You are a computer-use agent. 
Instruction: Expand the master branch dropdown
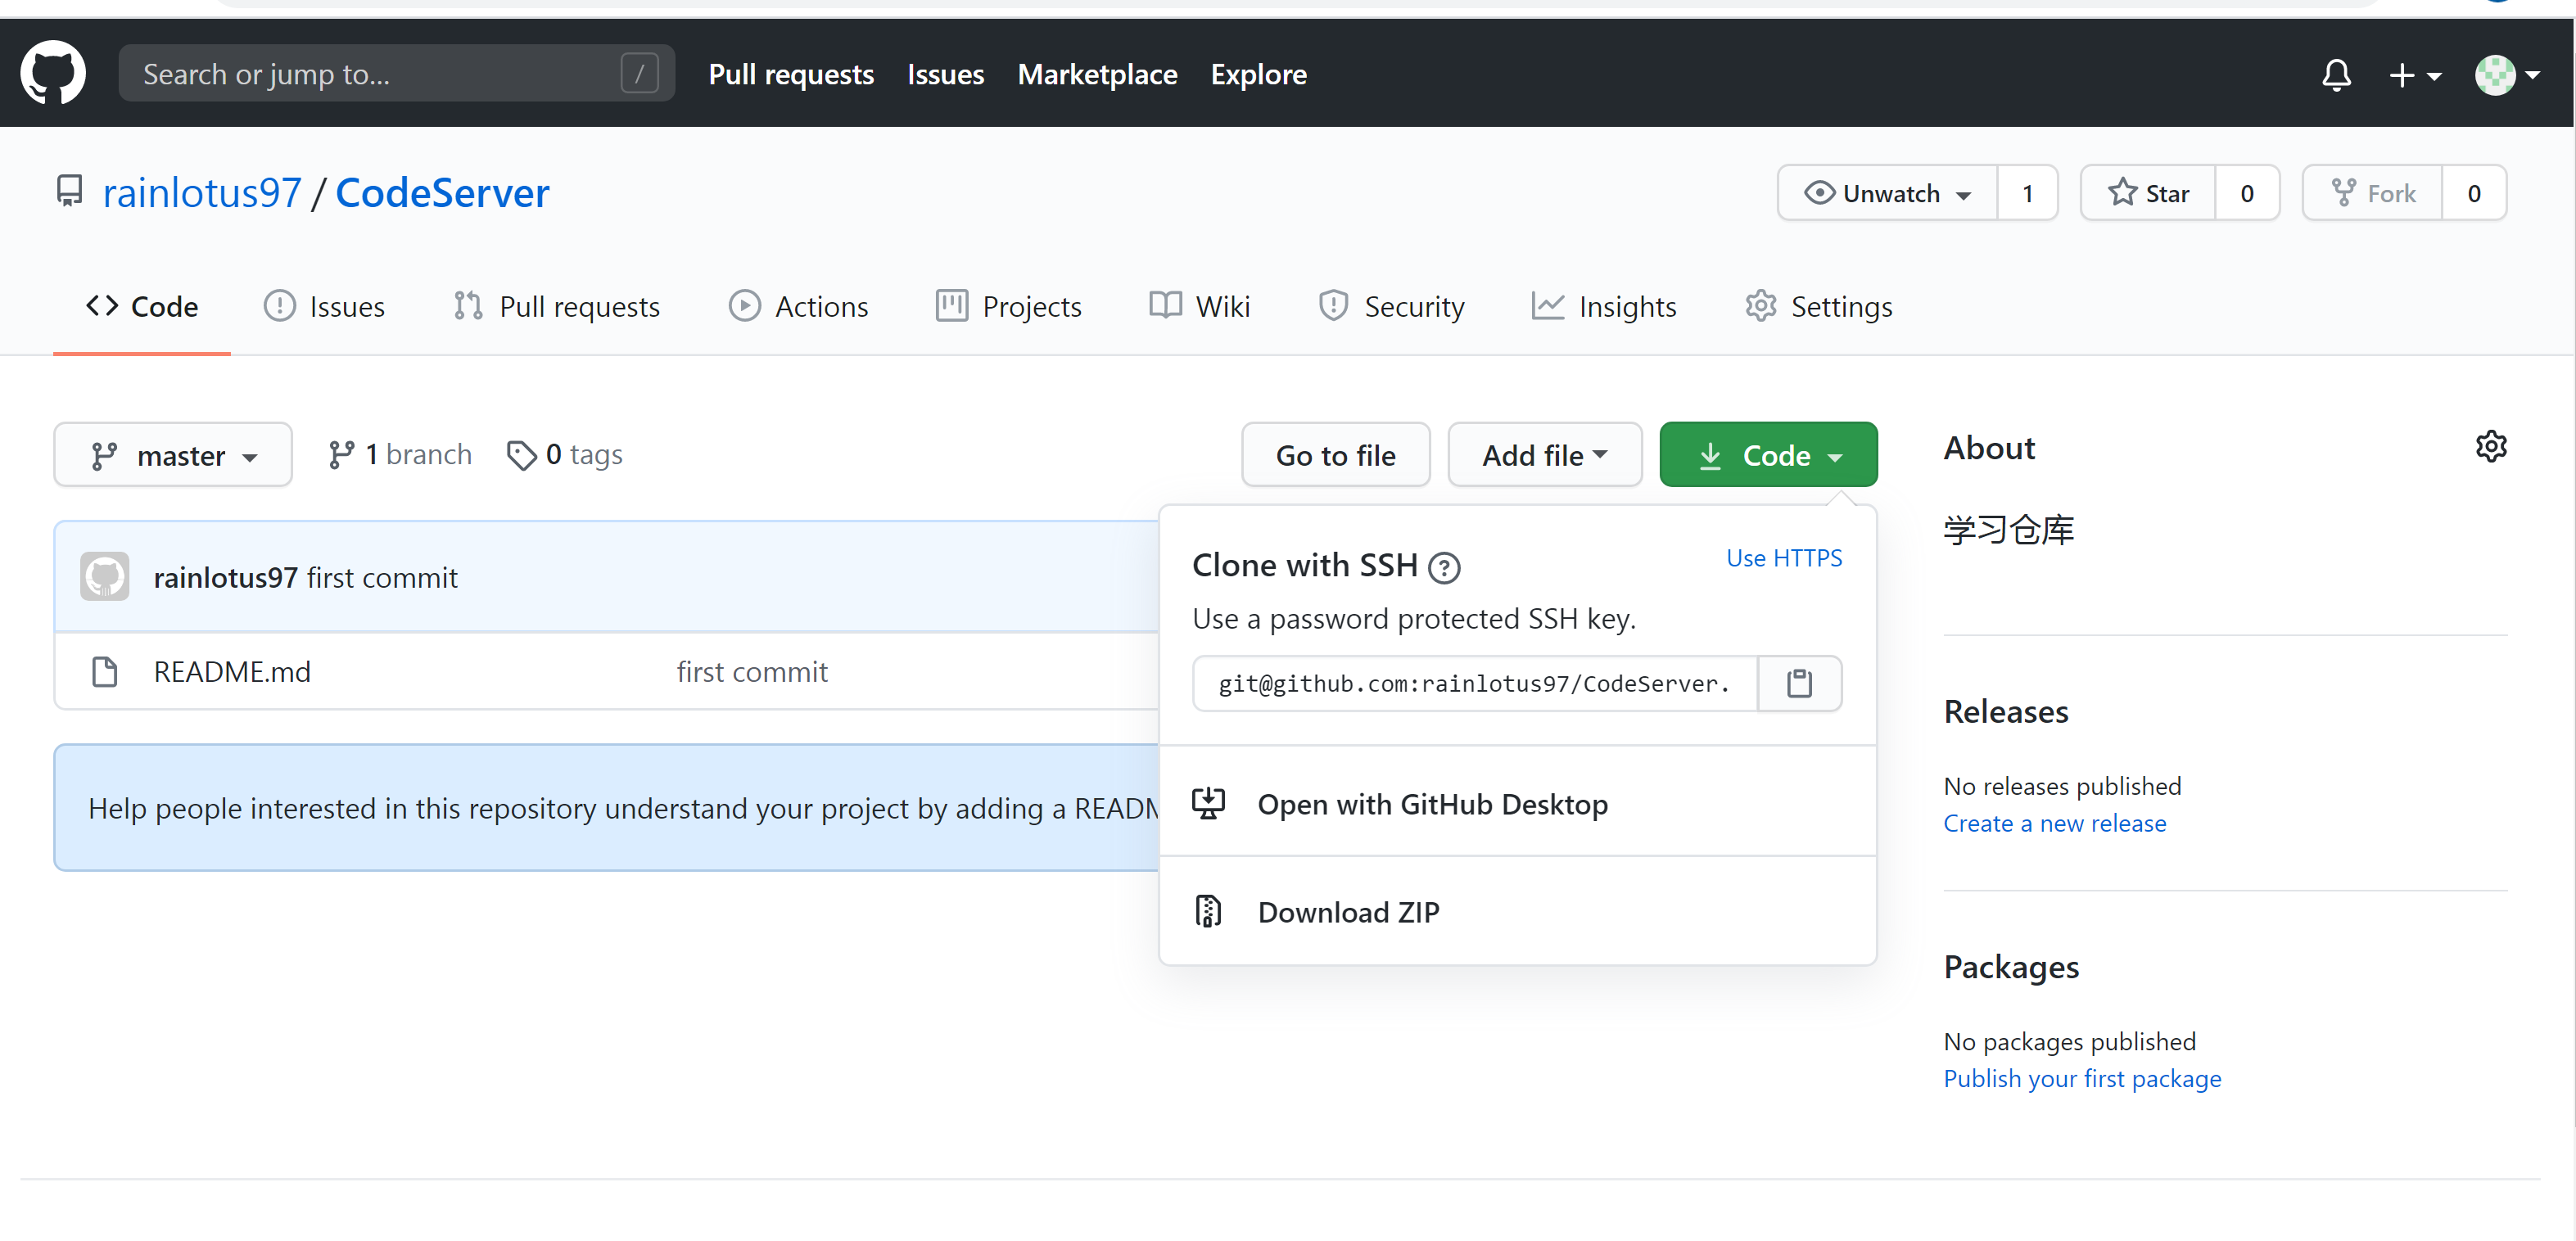[173, 455]
